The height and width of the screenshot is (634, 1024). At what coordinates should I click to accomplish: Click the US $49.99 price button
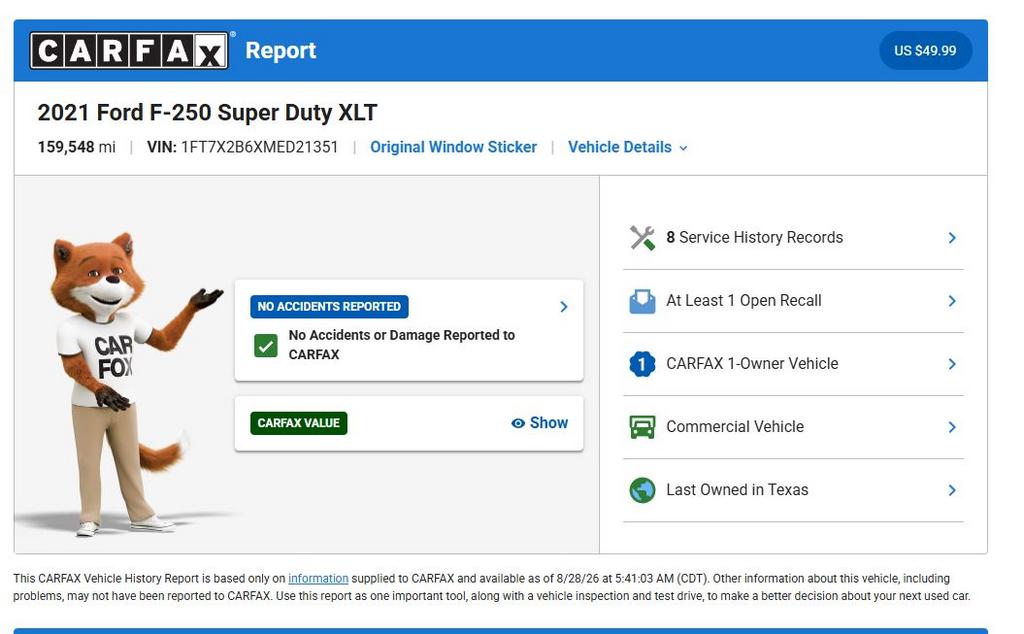pyautogui.click(x=925, y=50)
